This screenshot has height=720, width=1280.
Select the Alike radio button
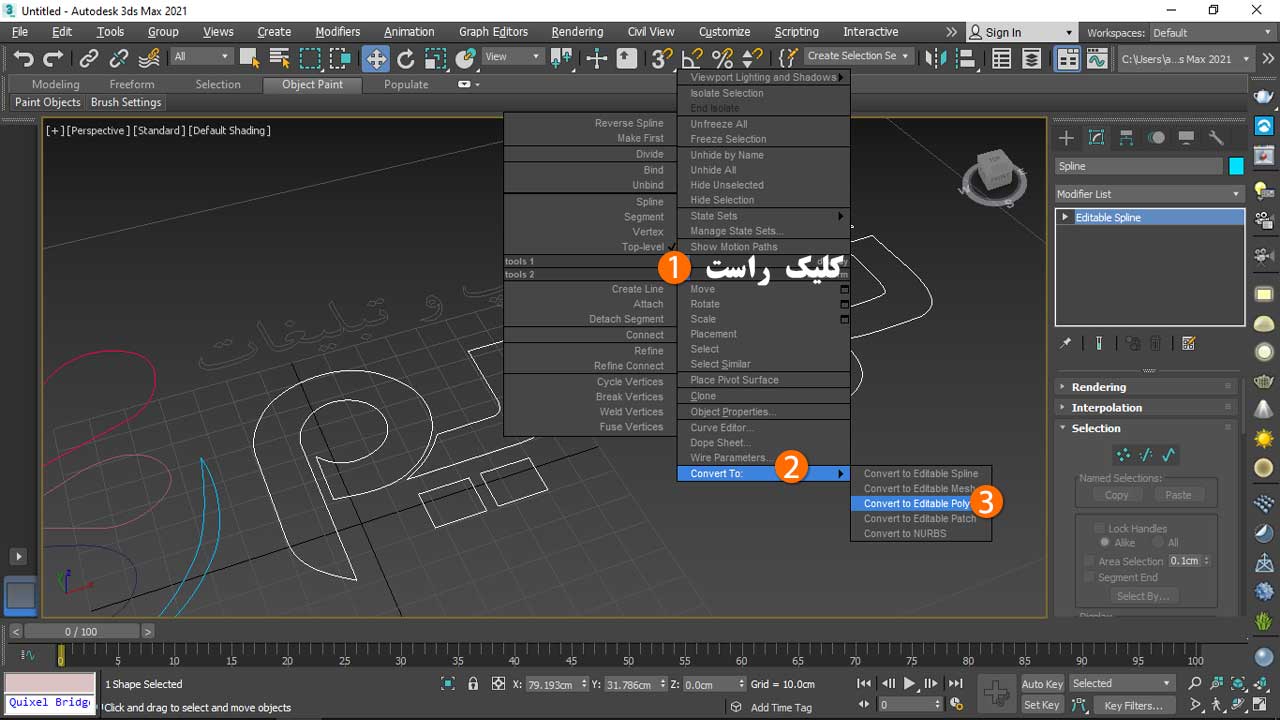tap(1105, 543)
